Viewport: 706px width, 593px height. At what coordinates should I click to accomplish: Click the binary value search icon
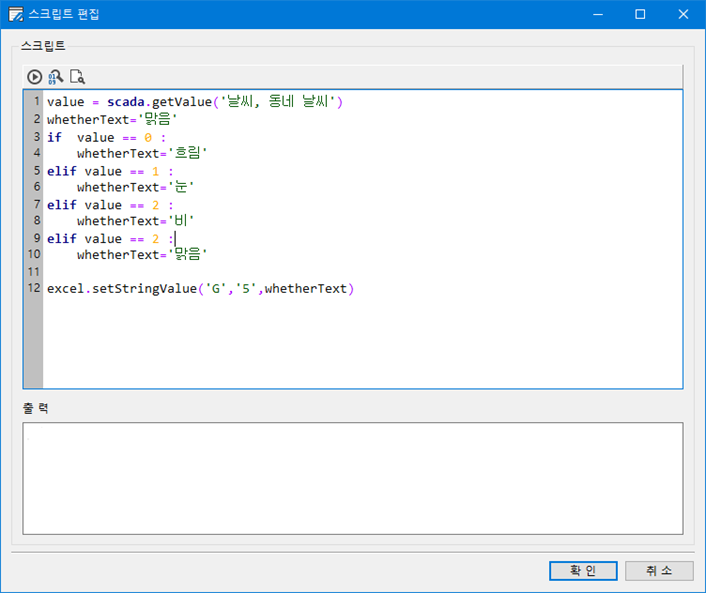[56, 76]
